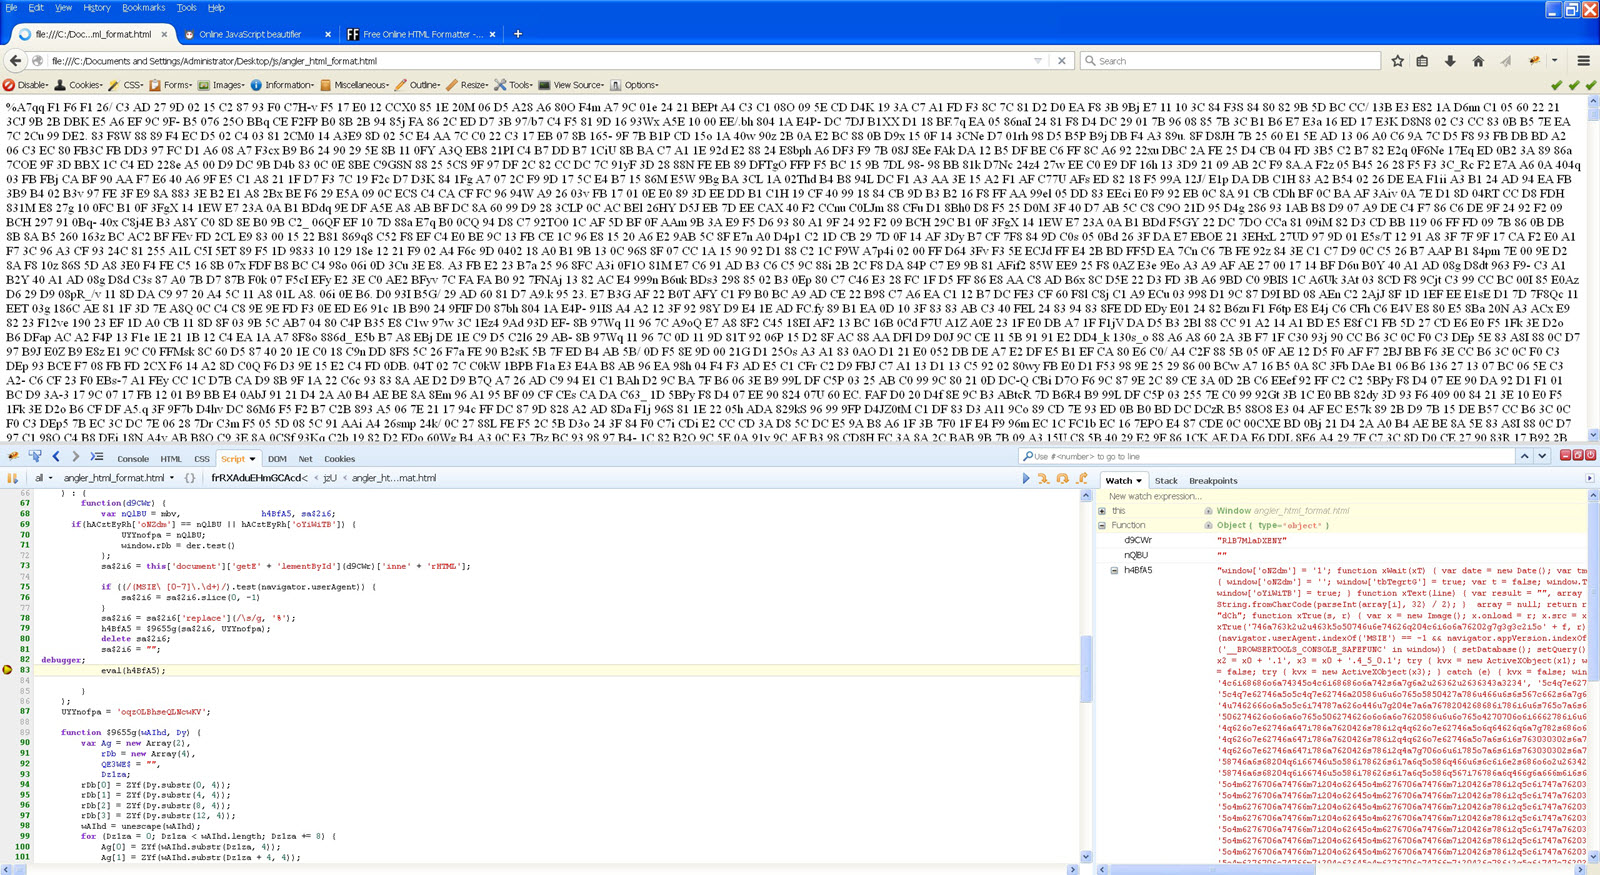The height and width of the screenshot is (875, 1600).
Task: Go back with Firebug's left arrow
Action: point(56,457)
